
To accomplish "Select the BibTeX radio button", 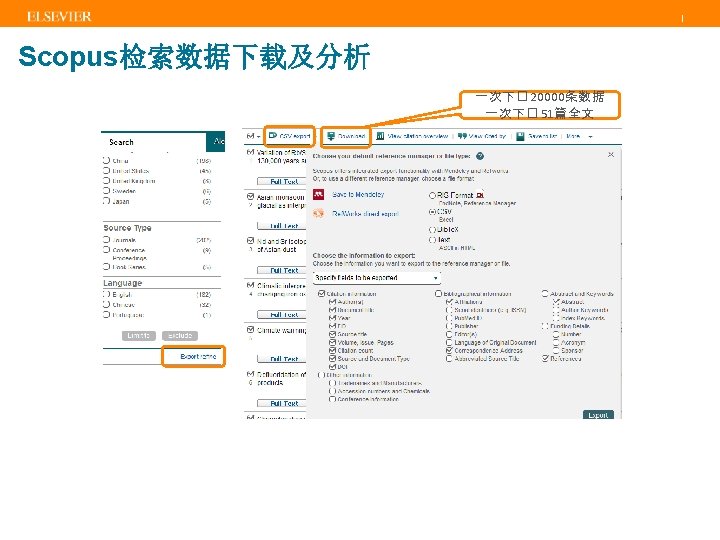I will (432, 230).
